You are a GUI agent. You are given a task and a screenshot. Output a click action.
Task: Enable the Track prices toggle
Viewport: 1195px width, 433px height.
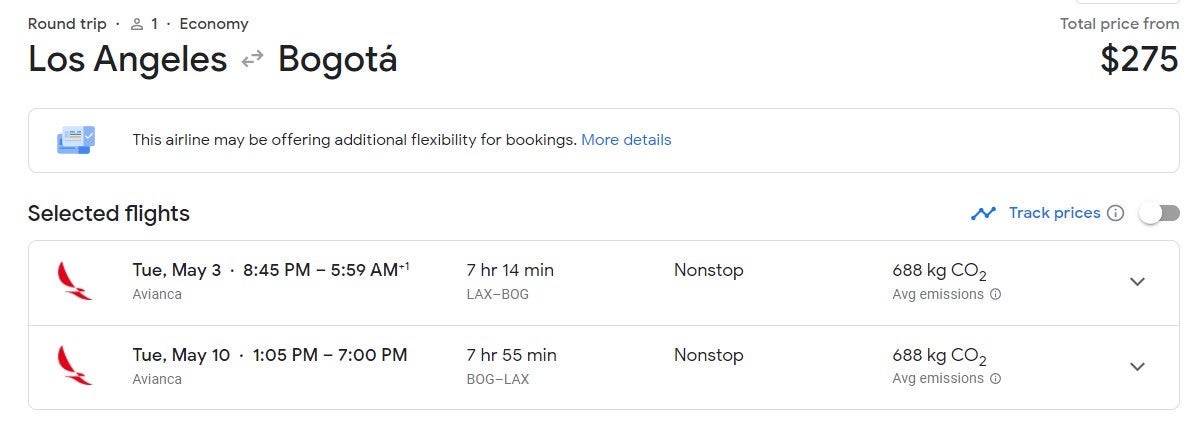[1159, 213]
